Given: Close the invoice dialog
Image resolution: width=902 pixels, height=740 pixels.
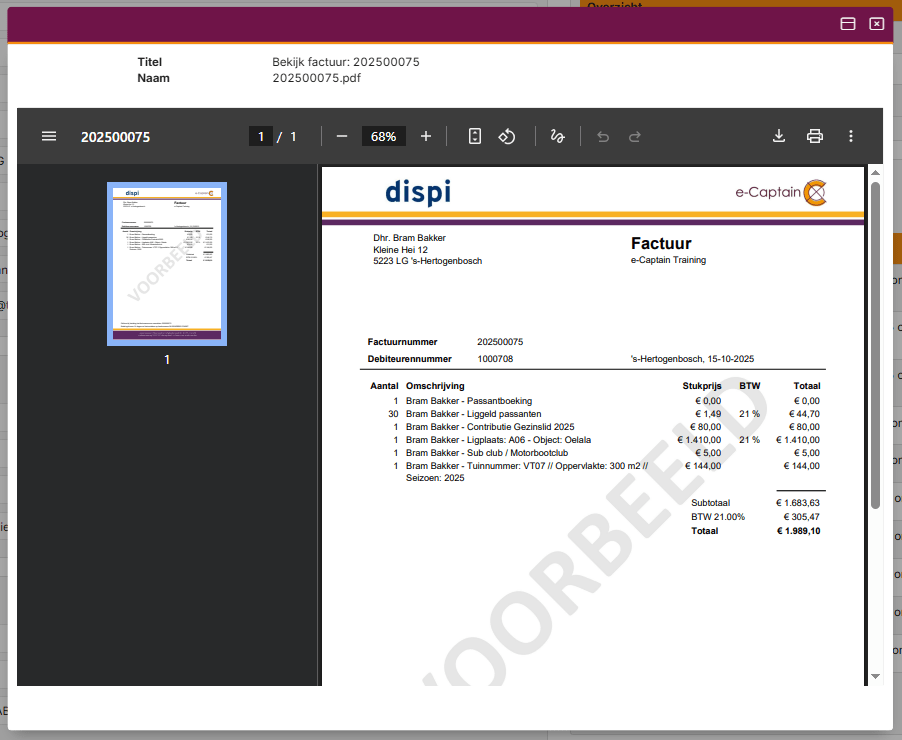Looking at the screenshot, I should (x=877, y=24).
